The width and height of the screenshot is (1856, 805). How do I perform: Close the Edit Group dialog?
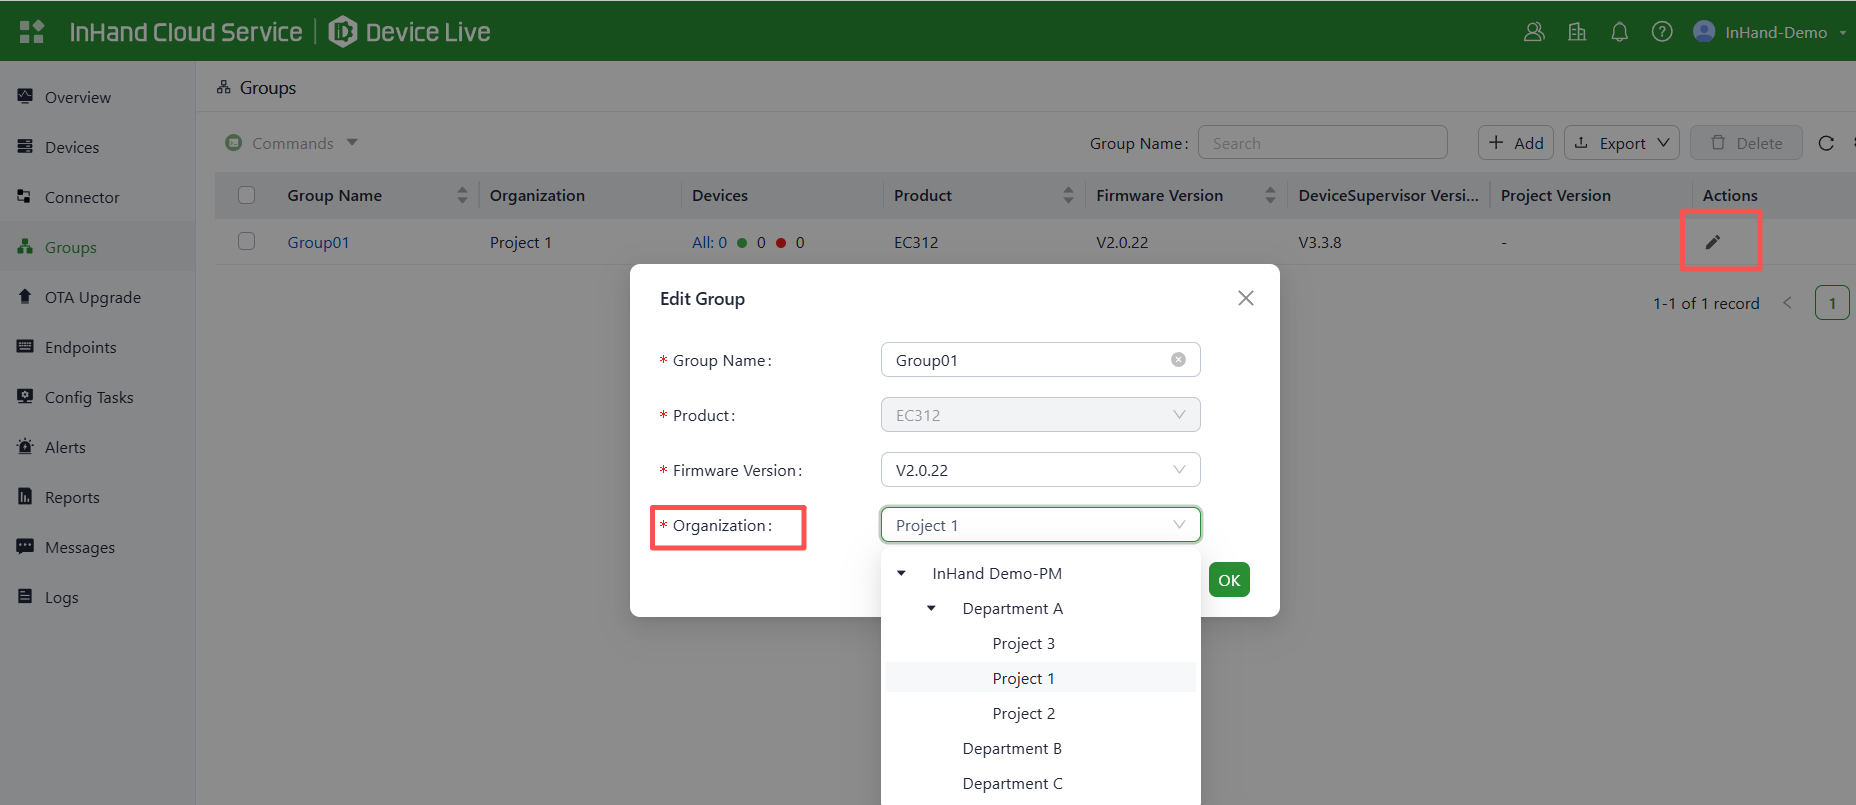[x=1245, y=298]
